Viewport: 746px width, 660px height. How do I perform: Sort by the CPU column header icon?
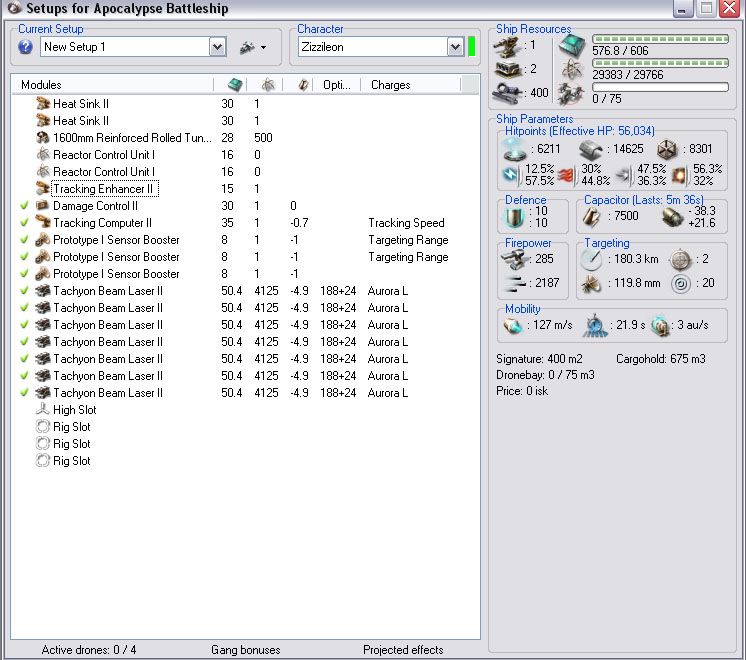coord(235,85)
